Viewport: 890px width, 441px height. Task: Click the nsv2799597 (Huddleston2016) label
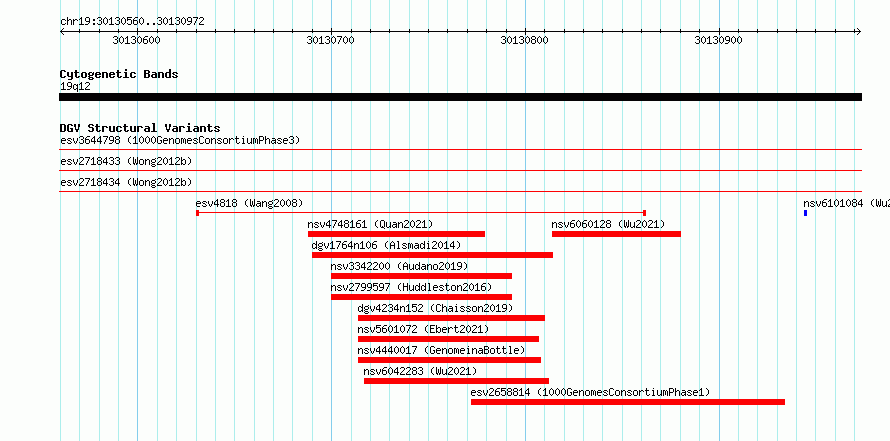tap(411, 287)
